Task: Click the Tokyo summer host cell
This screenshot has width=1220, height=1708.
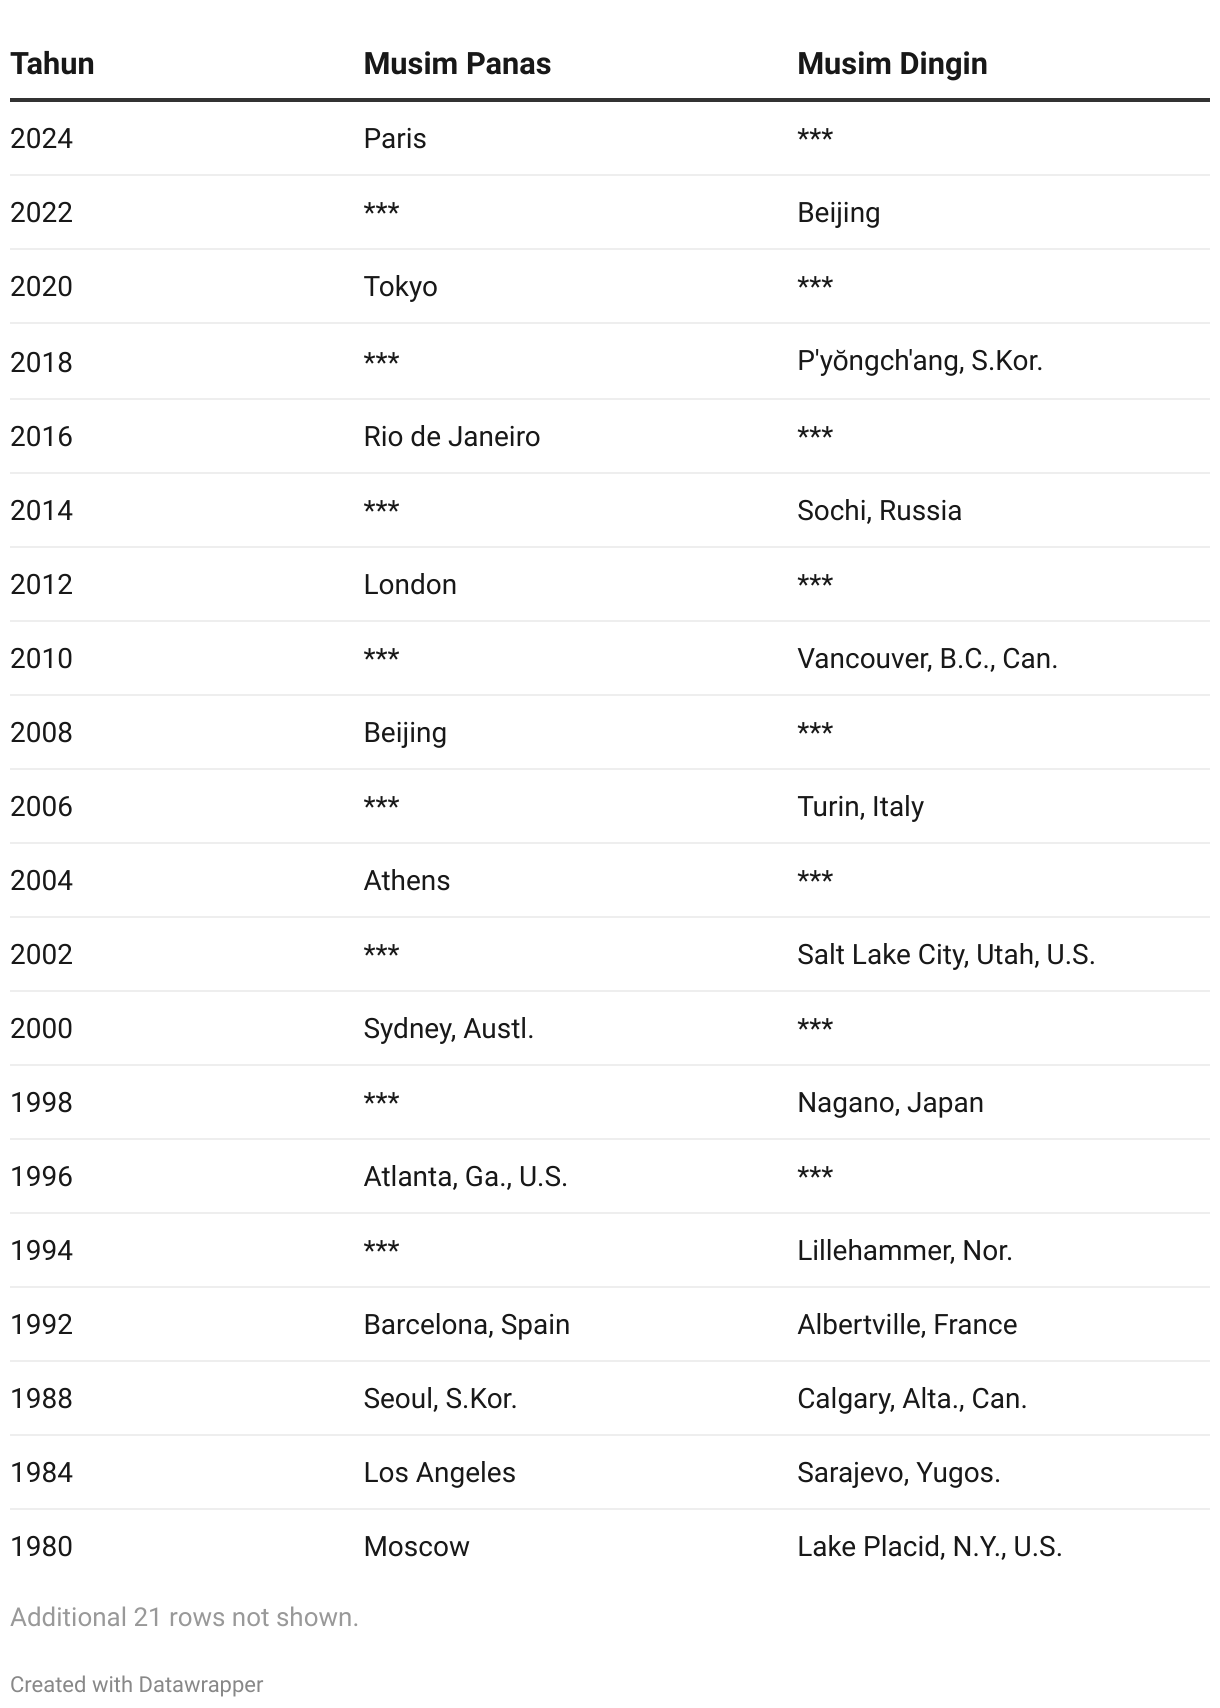Action: 400,287
